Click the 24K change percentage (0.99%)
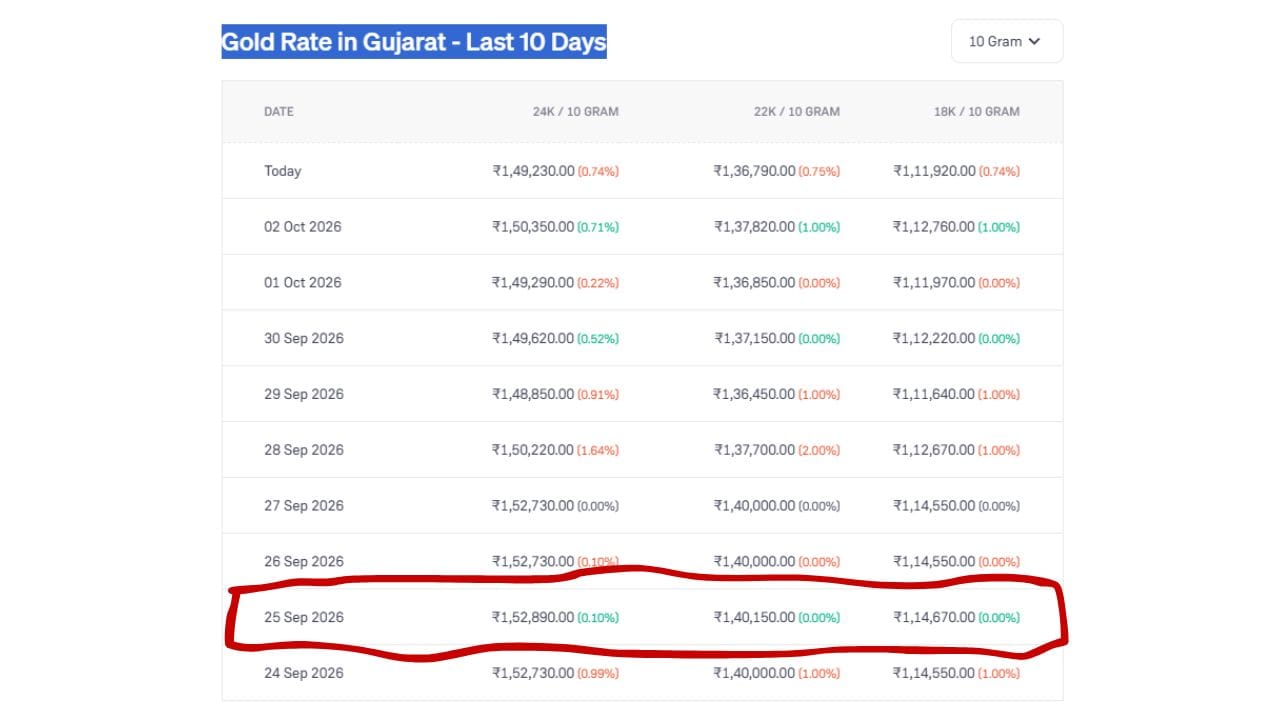 (x=598, y=674)
